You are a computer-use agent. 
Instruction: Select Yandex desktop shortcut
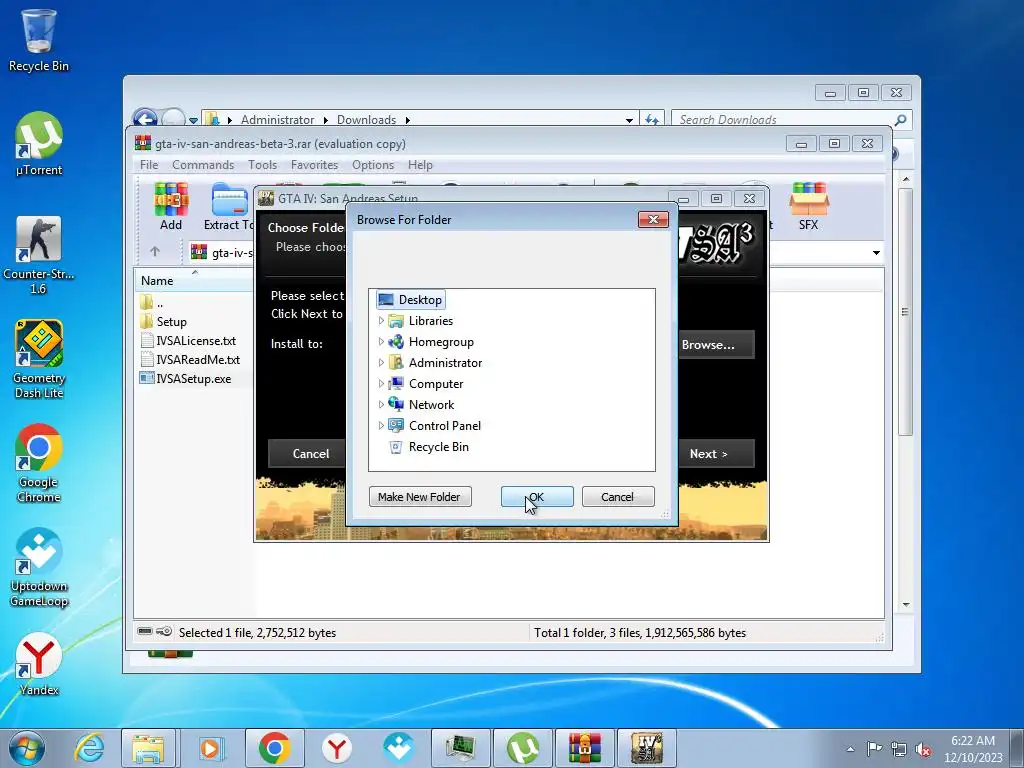pos(39,664)
